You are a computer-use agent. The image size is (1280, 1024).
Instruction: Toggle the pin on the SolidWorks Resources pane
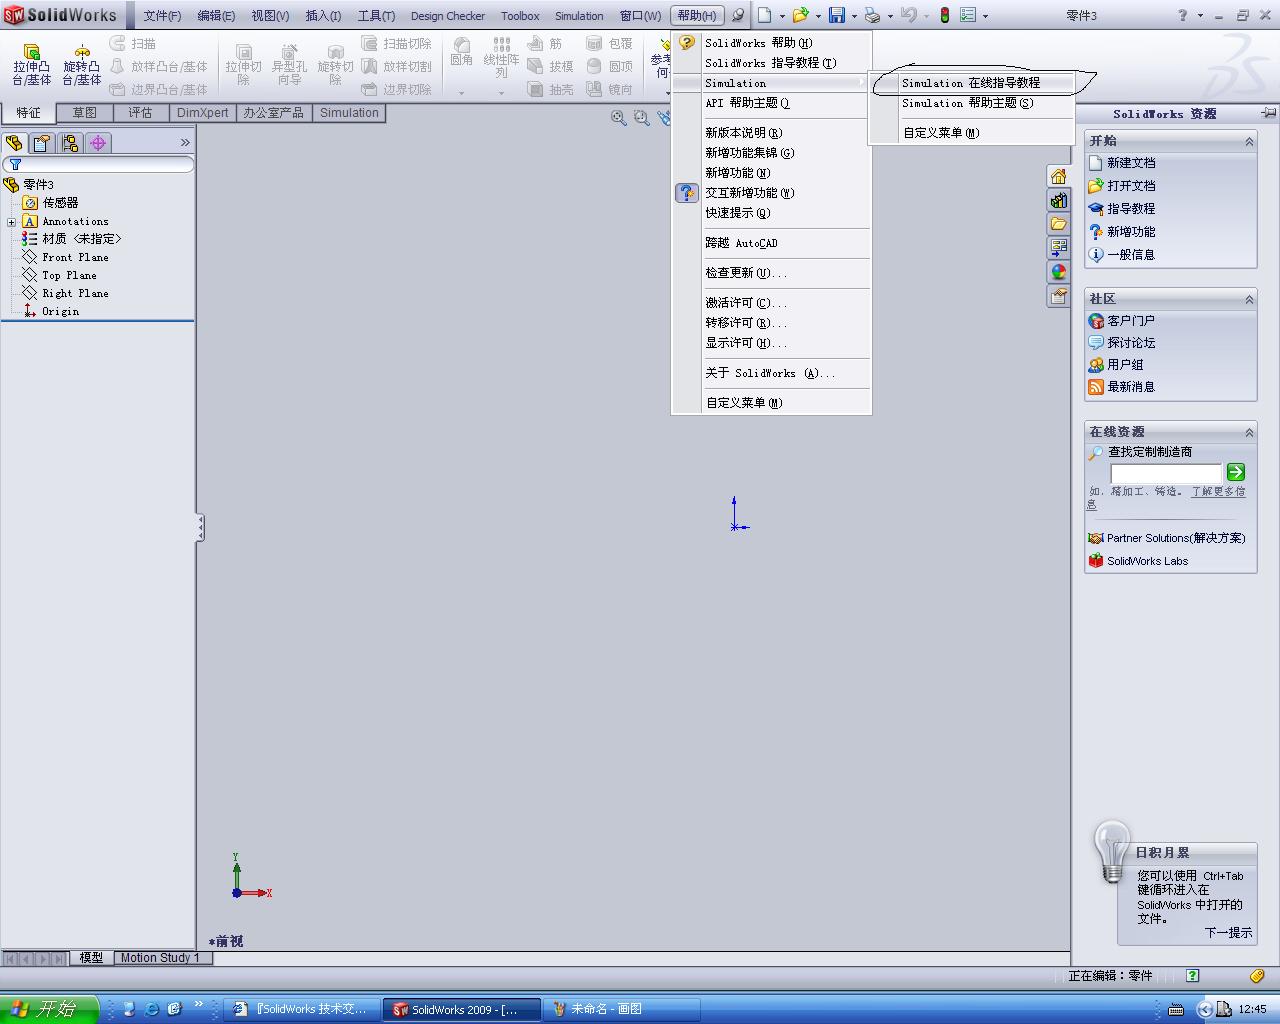pos(1268,113)
